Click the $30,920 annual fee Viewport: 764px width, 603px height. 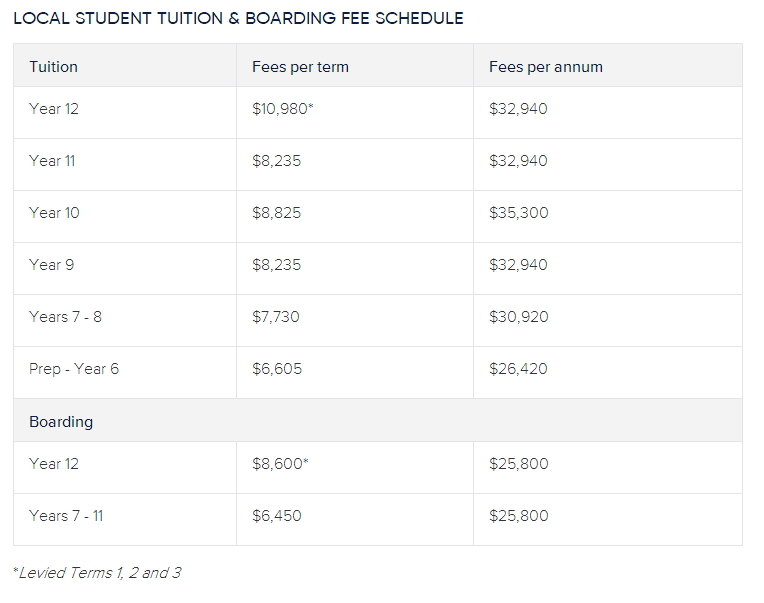point(518,317)
